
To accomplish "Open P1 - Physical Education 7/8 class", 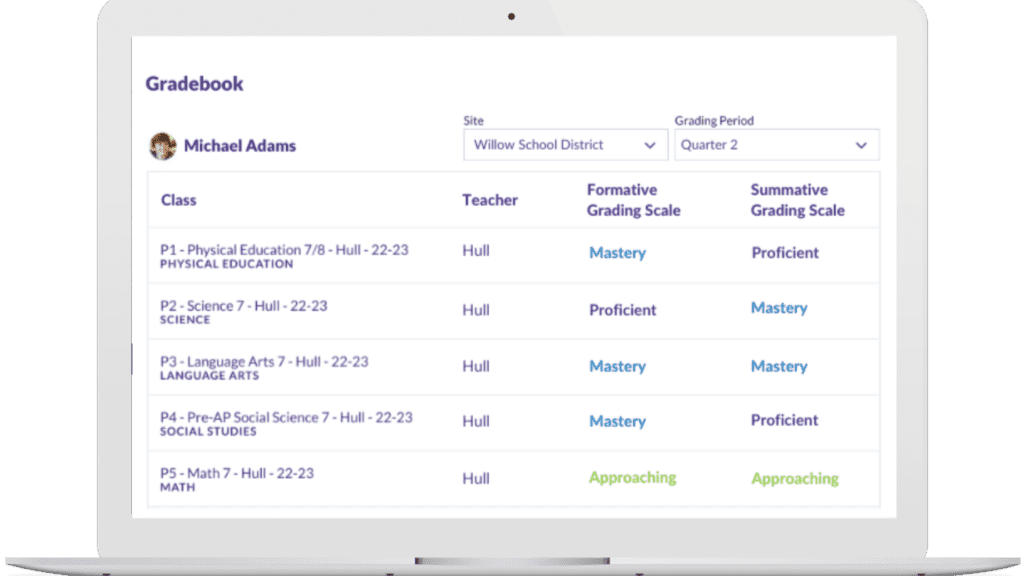I will click(284, 250).
